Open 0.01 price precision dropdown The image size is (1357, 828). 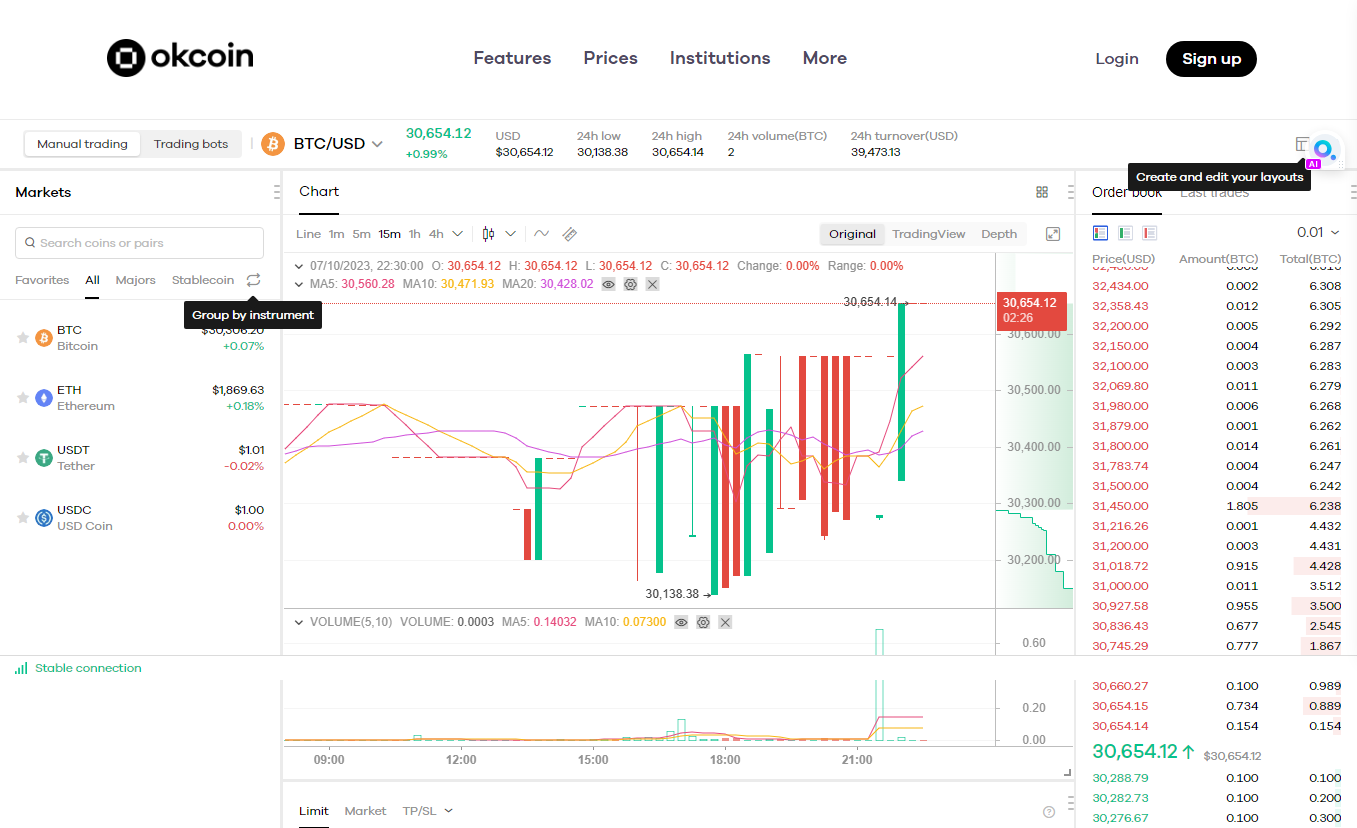click(x=1318, y=232)
